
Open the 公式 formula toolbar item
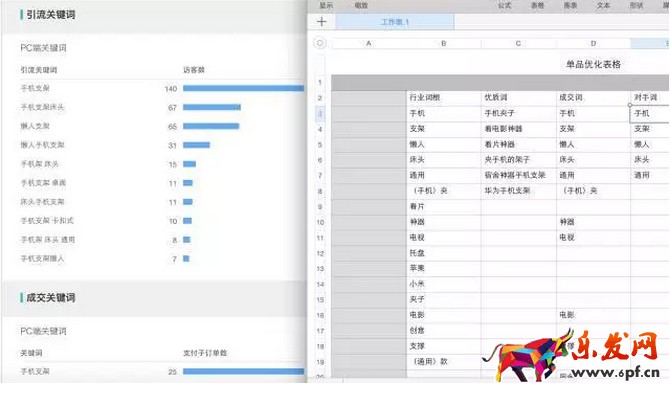point(504,5)
